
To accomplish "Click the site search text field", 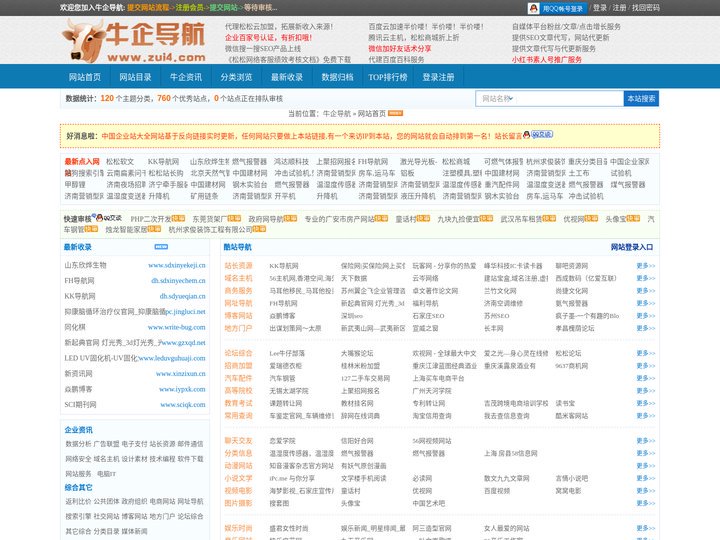I will 569,98.
